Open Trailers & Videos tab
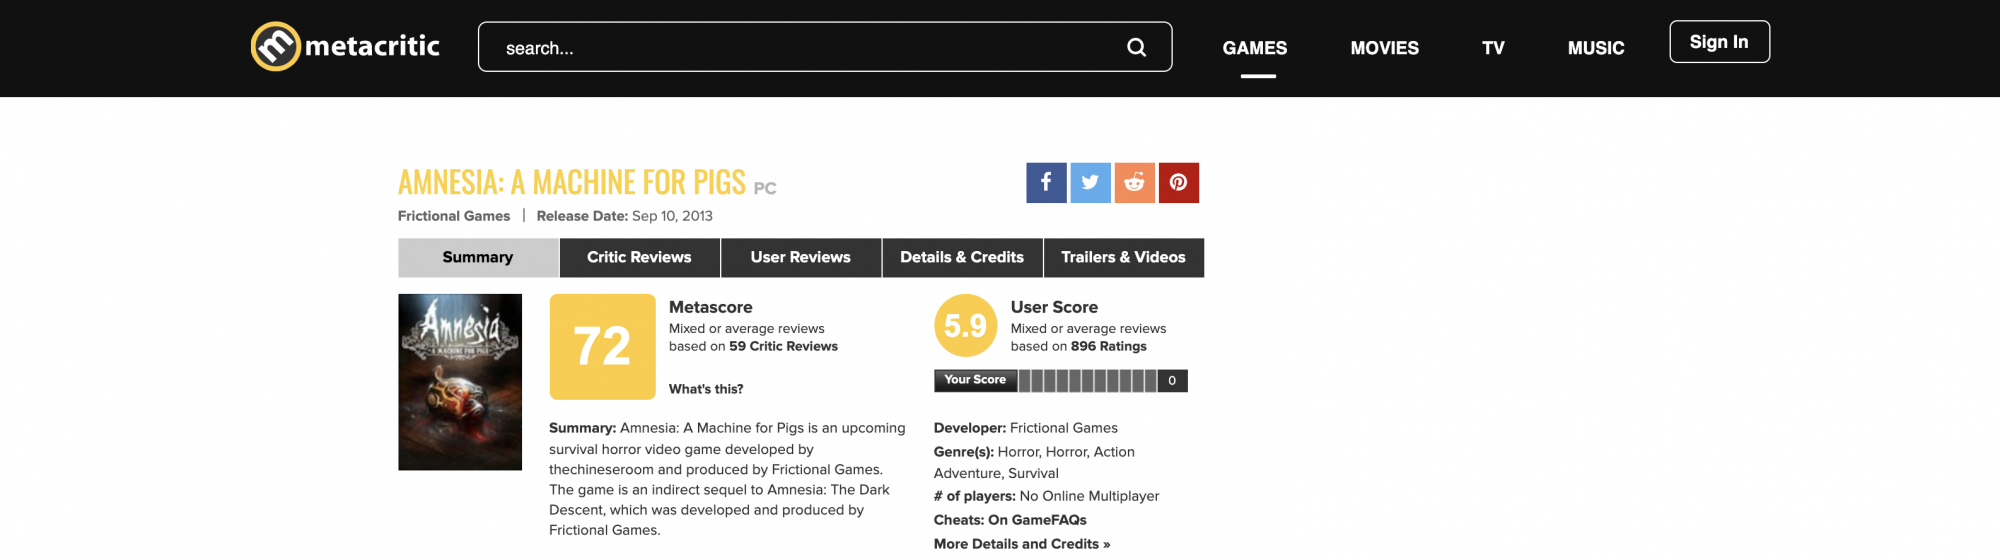 click(x=1123, y=257)
